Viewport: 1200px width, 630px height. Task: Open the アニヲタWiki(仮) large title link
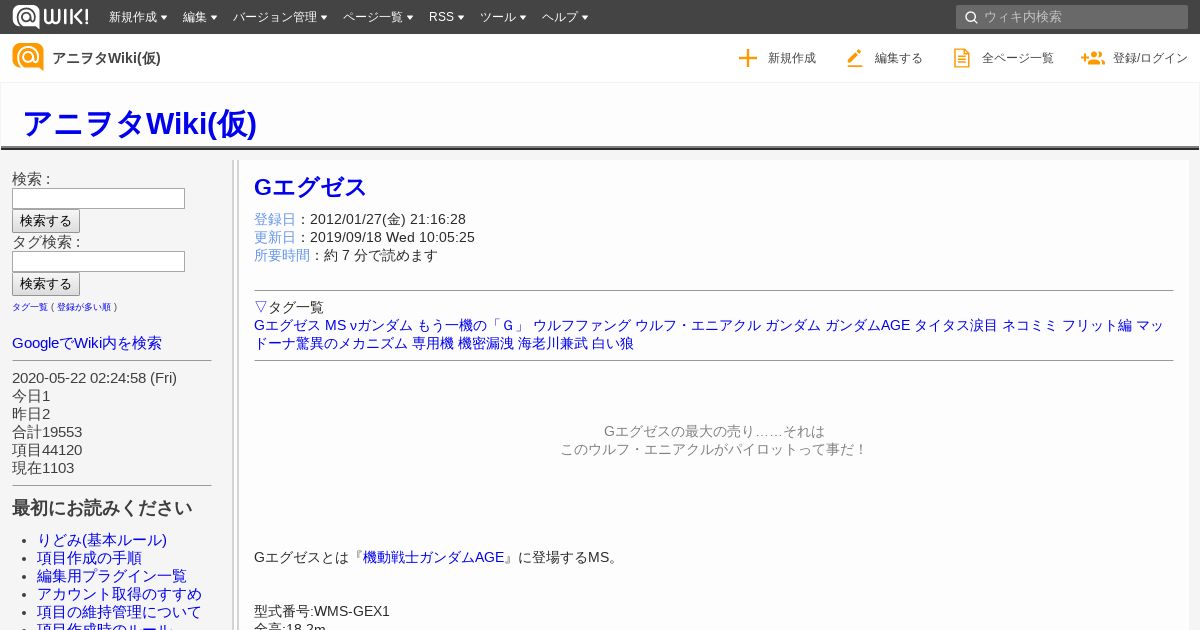(x=139, y=124)
